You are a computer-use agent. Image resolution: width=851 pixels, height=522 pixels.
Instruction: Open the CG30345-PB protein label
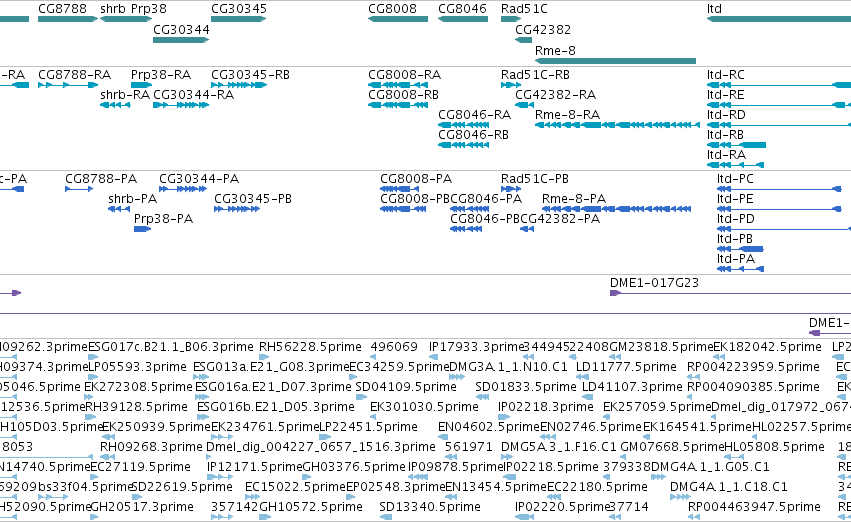pyautogui.click(x=253, y=199)
